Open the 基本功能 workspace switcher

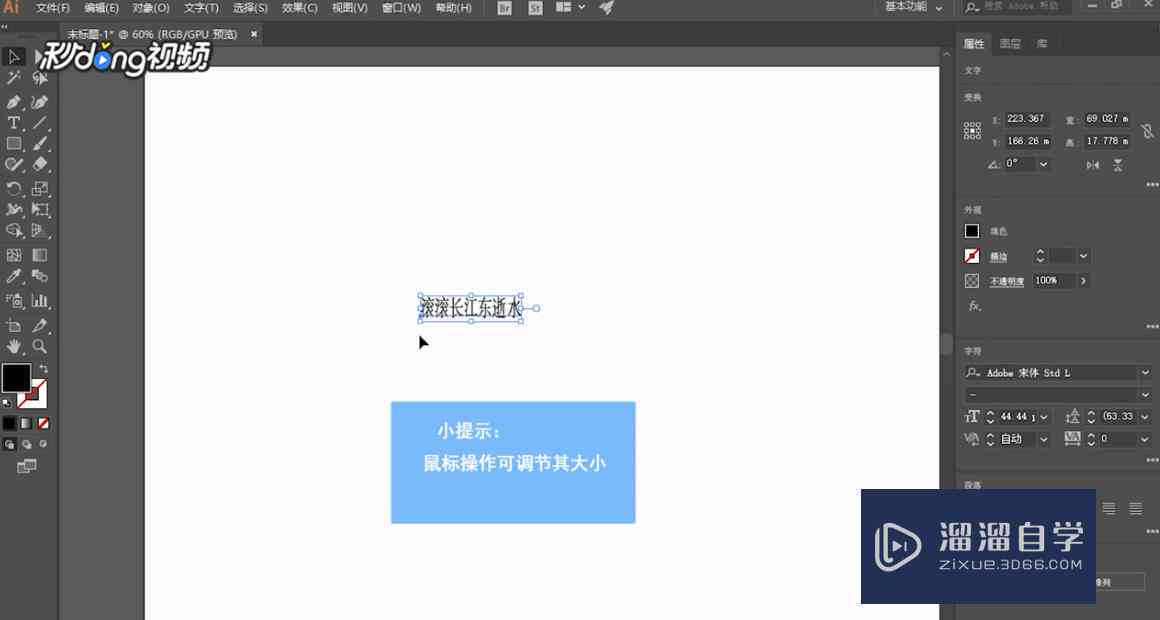[914, 7]
